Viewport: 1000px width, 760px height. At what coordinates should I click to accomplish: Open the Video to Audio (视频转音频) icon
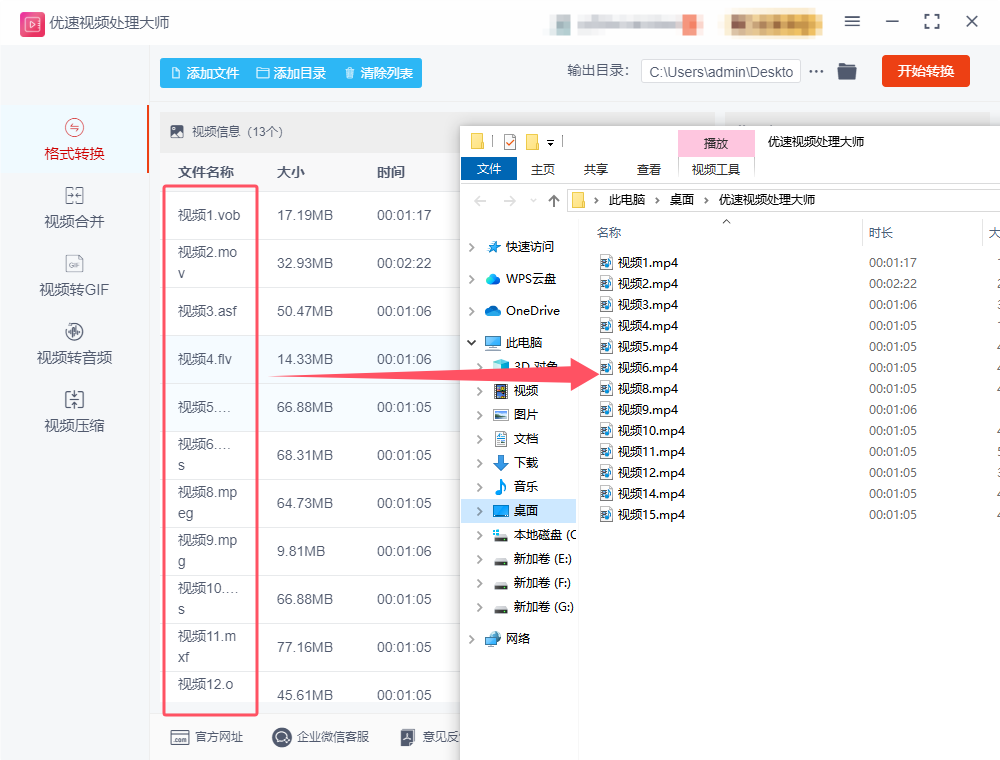point(74,332)
